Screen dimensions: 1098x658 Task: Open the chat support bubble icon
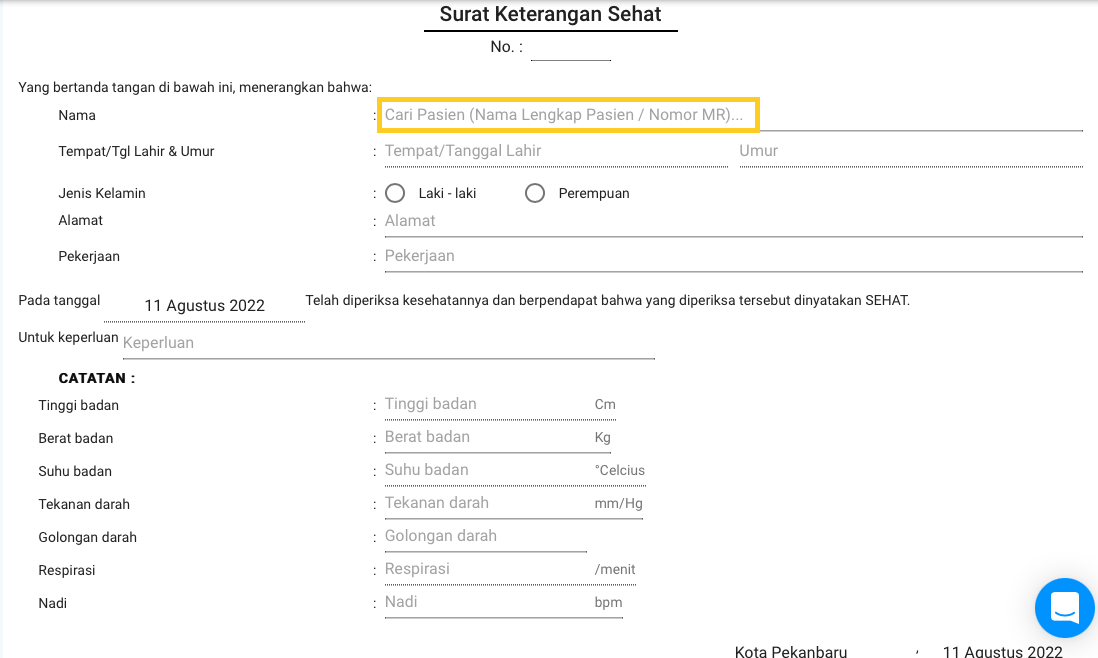tap(1064, 608)
